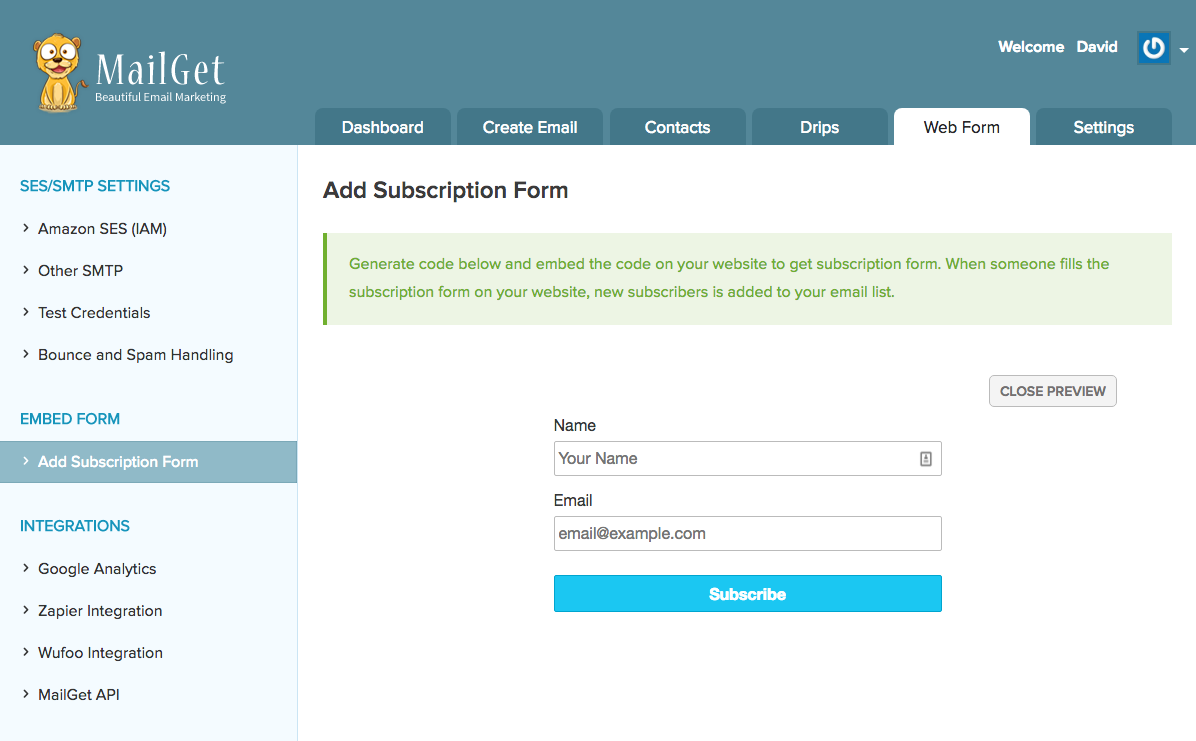This screenshot has height=741, width=1196.
Task: Focus the Email input field
Action: coord(747,534)
